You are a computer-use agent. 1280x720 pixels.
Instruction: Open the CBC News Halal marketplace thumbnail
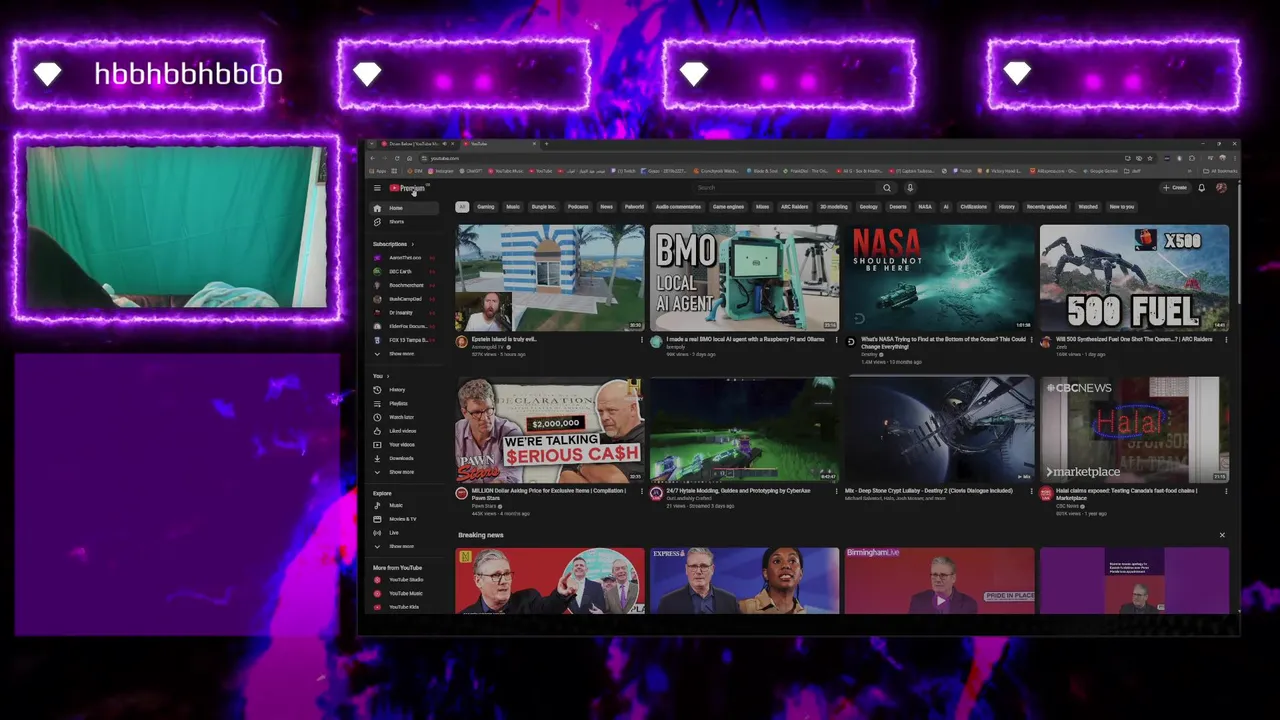pos(1134,430)
